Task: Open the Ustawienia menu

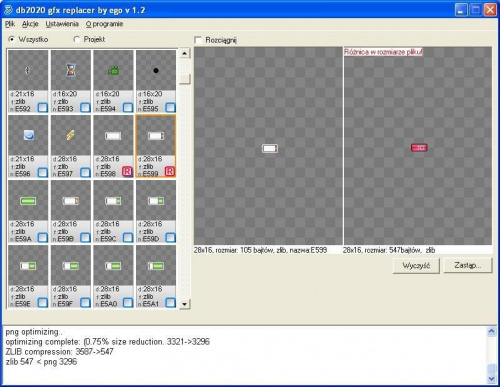Action: (x=62, y=24)
